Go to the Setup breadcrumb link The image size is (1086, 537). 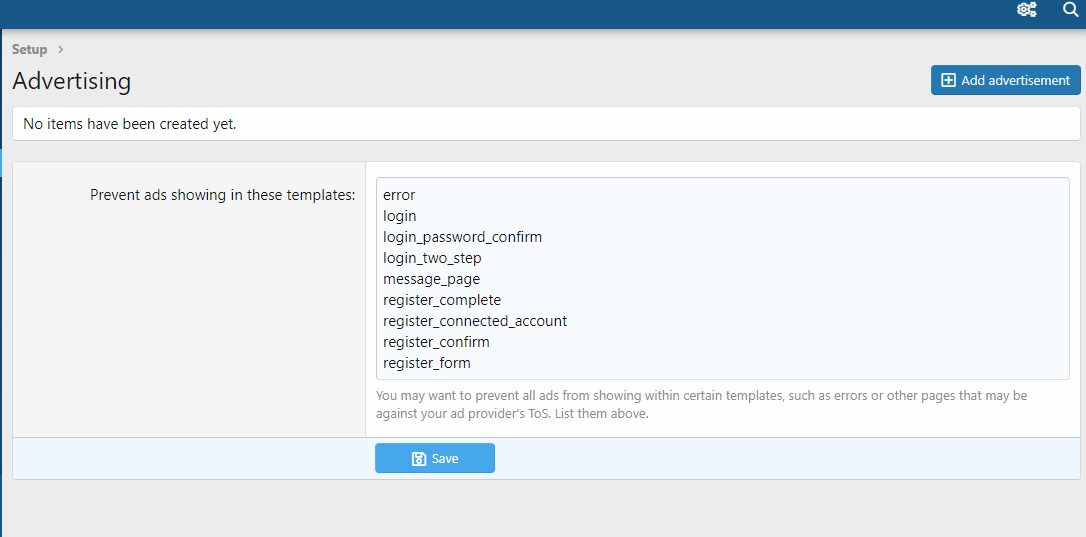tap(29, 49)
